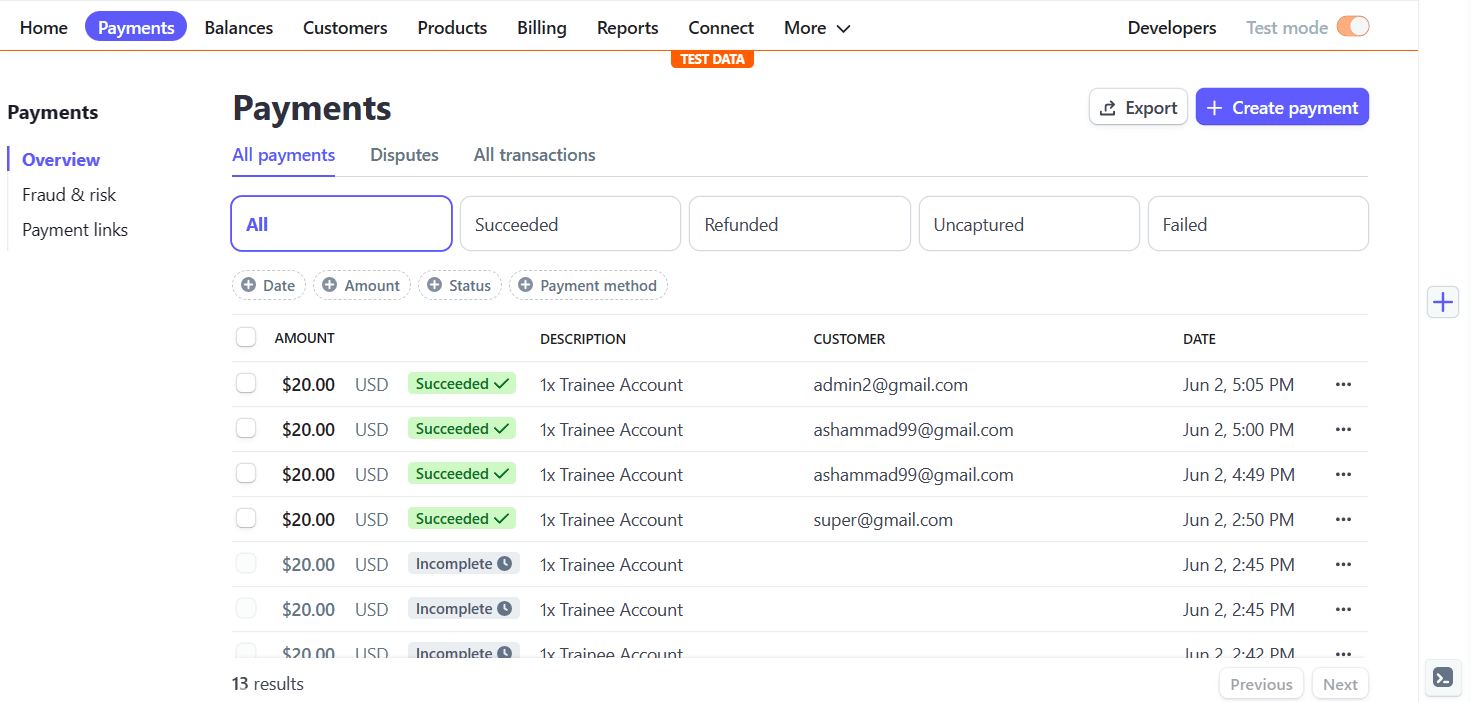Click the plus icon in Create payment

[x=1214, y=108]
